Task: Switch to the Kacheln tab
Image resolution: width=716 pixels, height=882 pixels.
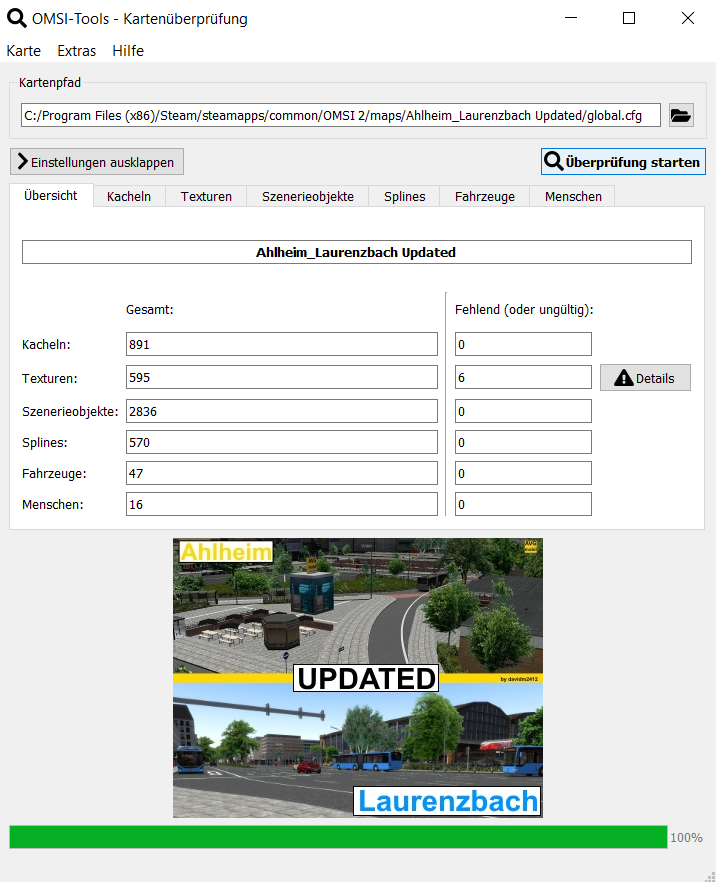Action: (129, 197)
